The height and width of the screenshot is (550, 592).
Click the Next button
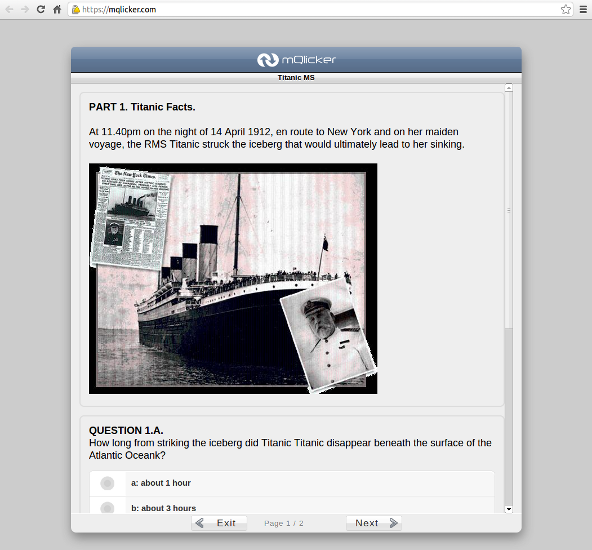click(374, 523)
